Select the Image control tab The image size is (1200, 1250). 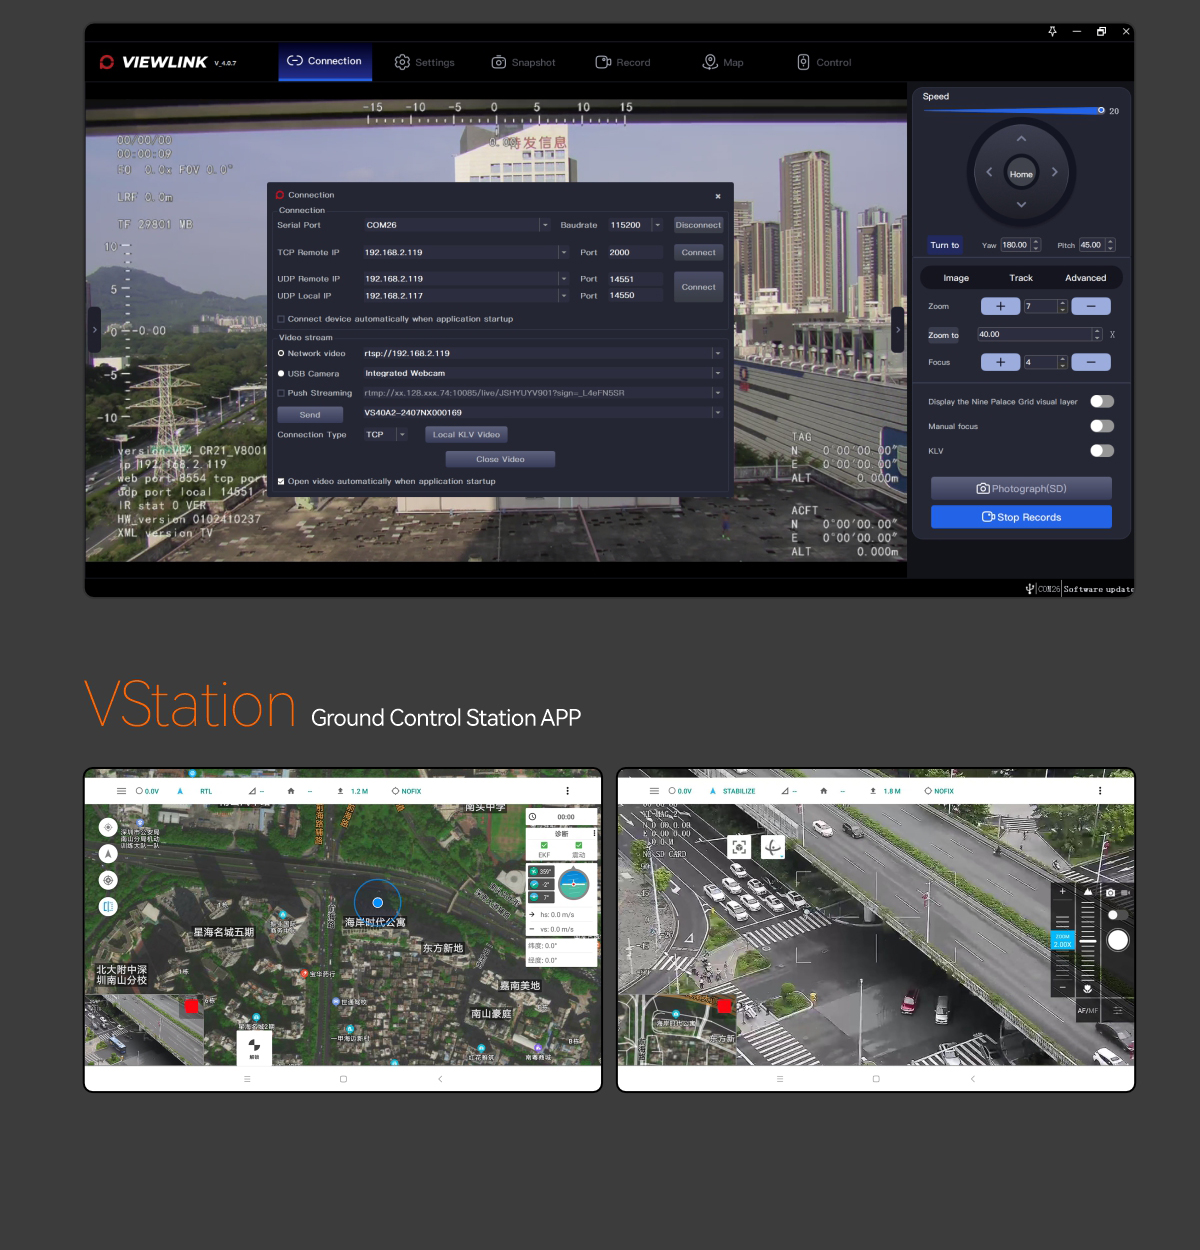[x=956, y=278]
